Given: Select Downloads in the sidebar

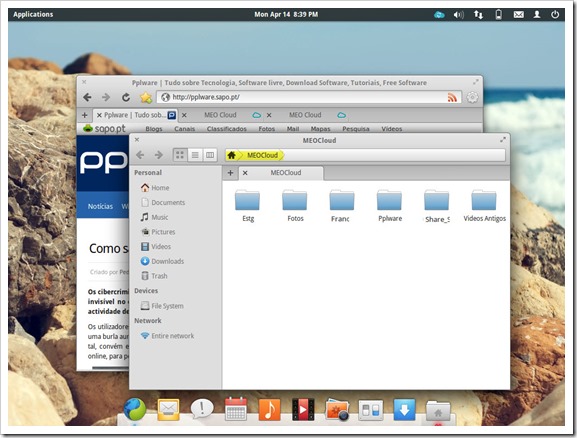Looking at the screenshot, I should pyautogui.click(x=162, y=261).
